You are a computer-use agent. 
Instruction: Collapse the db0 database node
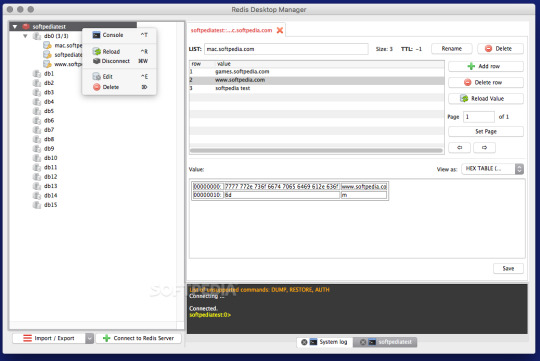[x=25, y=36]
